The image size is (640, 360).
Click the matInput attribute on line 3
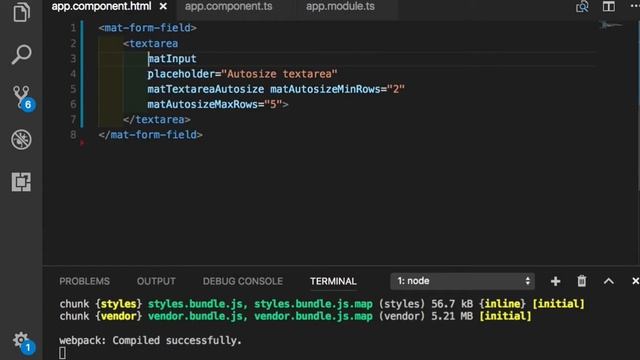[172, 59]
